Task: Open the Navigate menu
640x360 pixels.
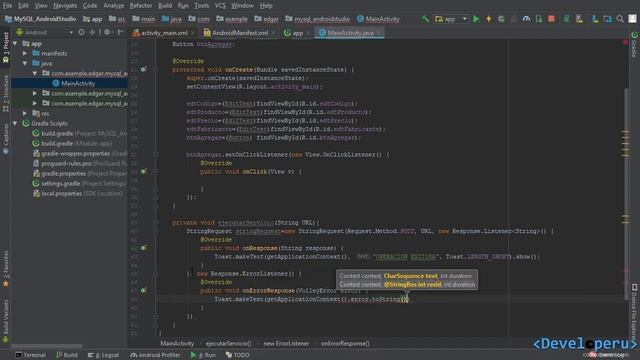Action: click(x=65, y=6)
